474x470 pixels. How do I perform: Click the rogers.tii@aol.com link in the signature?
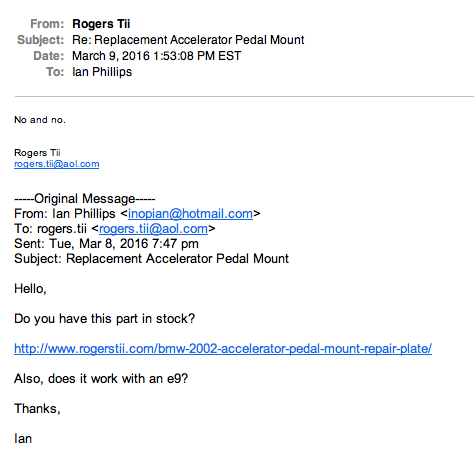(x=57, y=164)
